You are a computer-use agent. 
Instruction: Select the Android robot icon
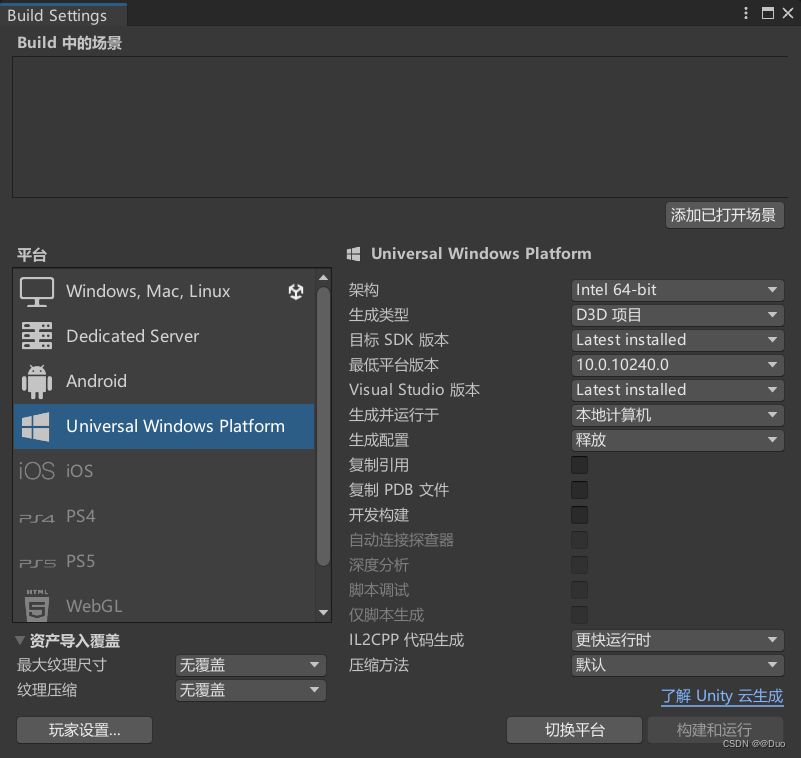pyautogui.click(x=37, y=381)
